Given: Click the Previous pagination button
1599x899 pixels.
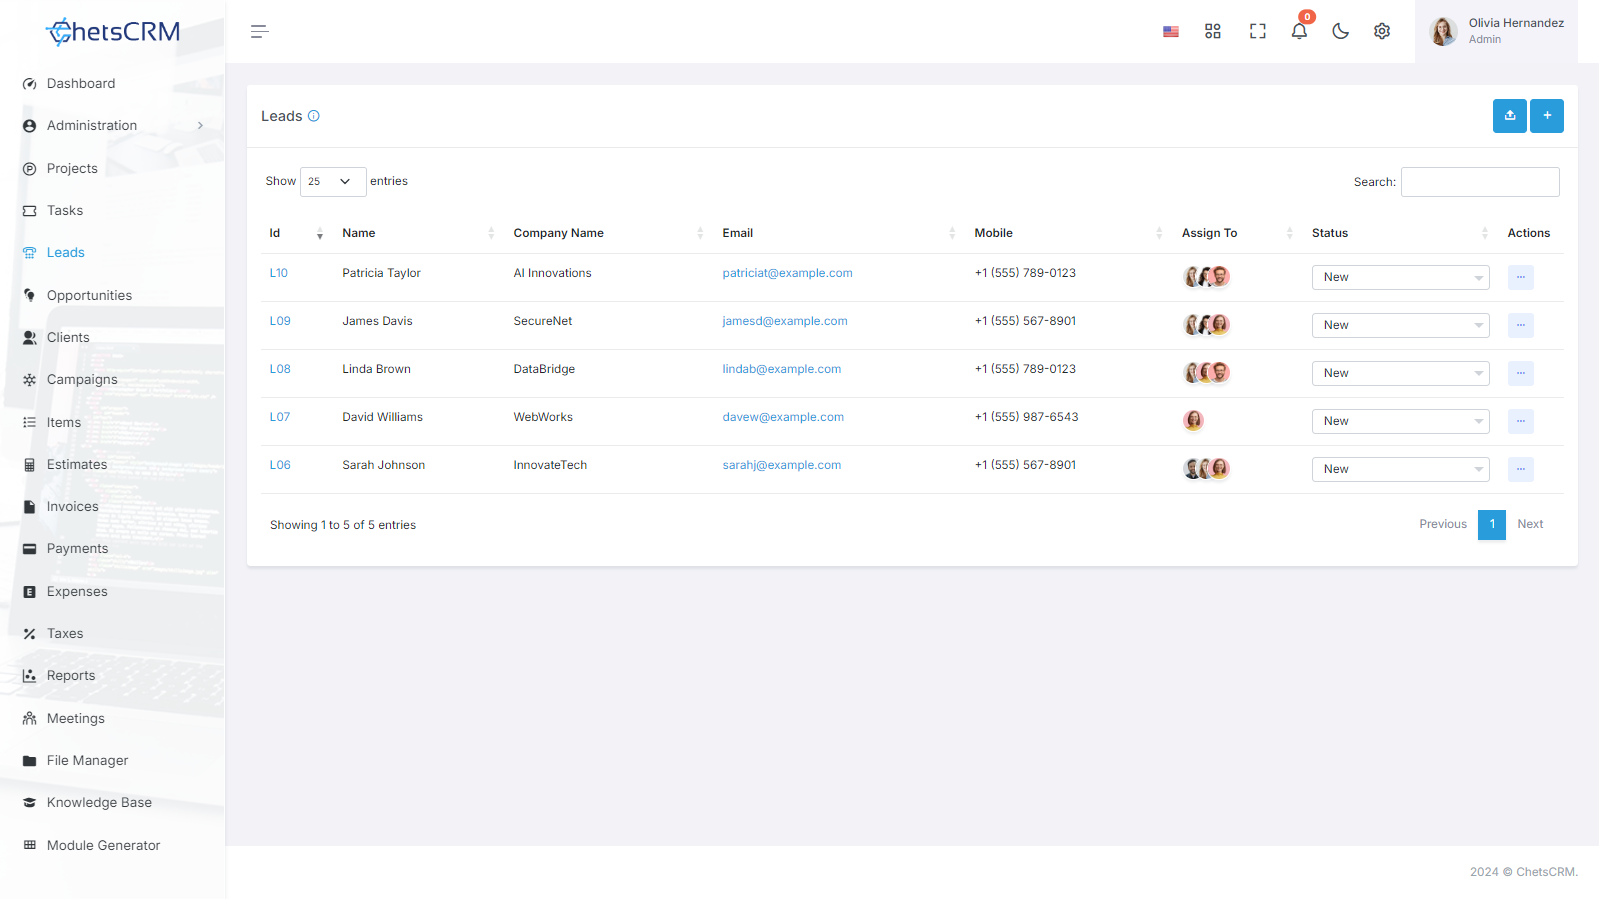Looking at the screenshot, I should point(1443,524).
